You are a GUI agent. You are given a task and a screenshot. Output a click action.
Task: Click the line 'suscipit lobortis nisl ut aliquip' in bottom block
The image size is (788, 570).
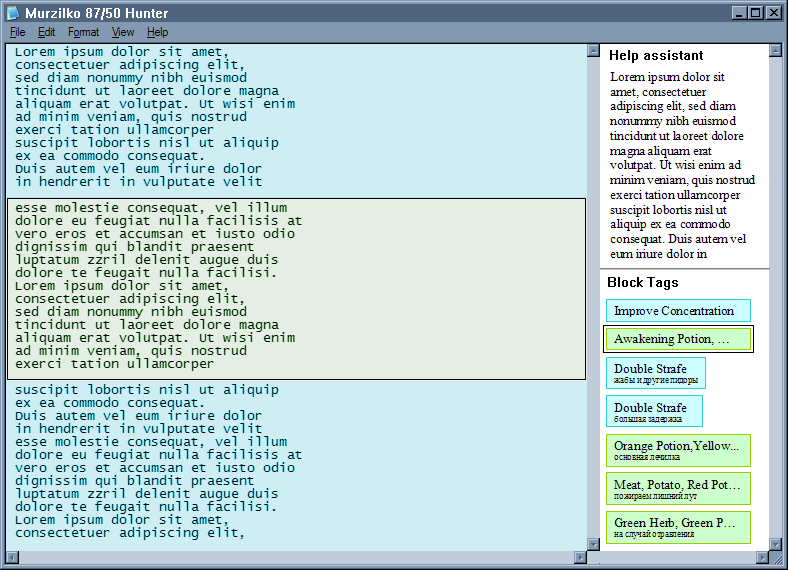coord(146,390)
